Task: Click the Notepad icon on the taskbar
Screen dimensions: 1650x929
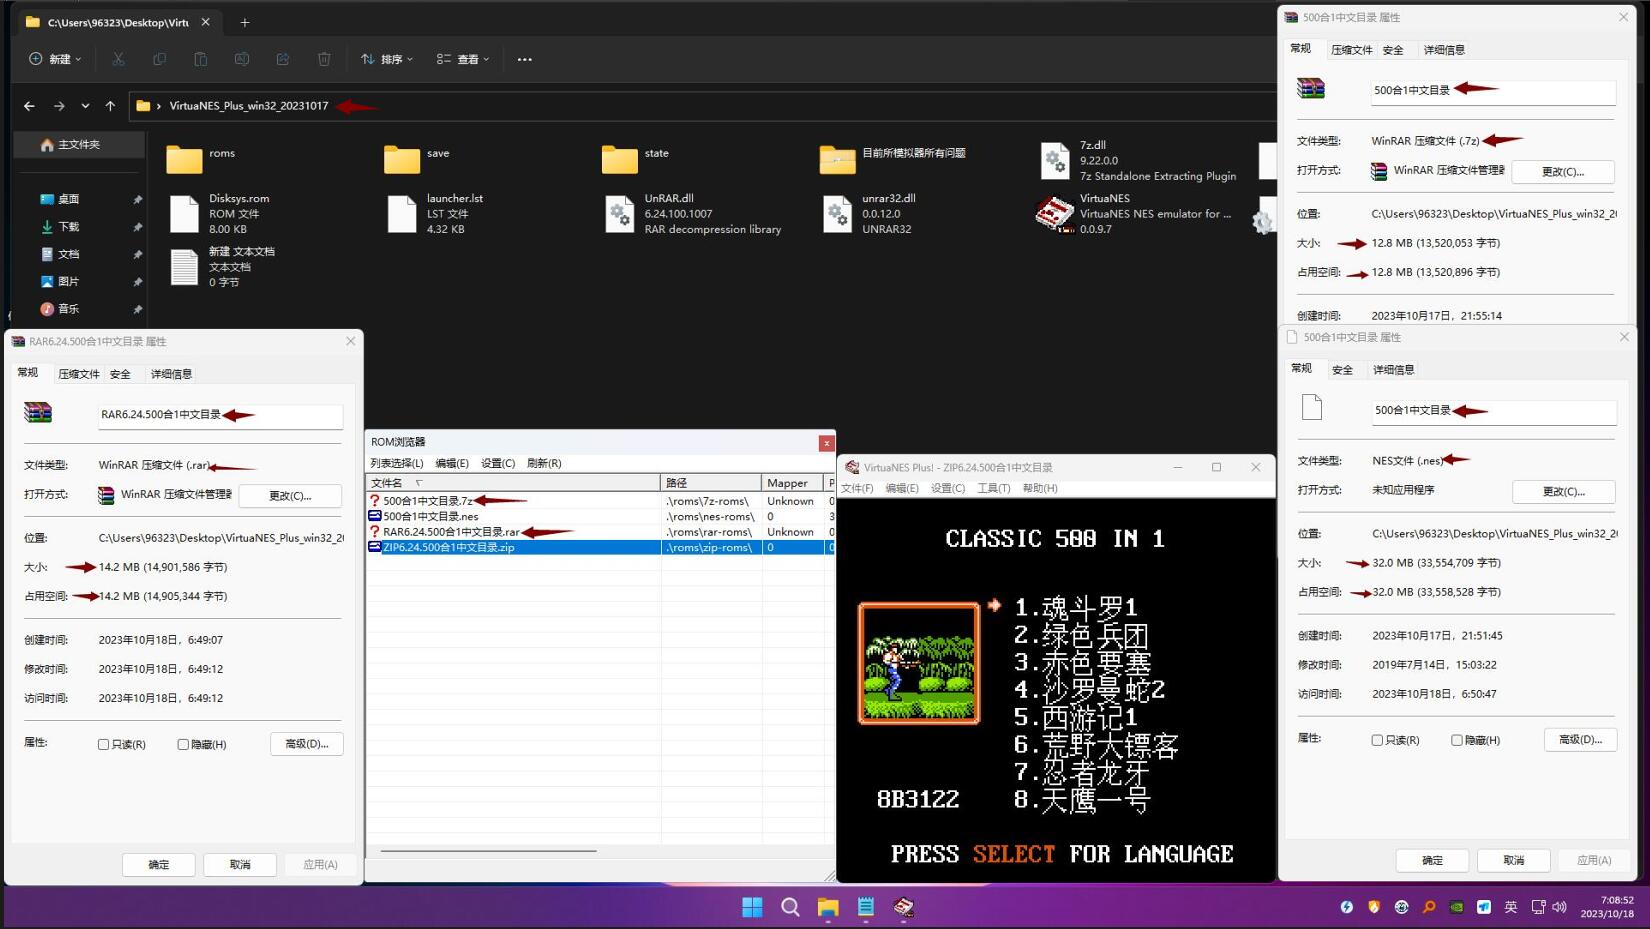Action: [x=866, y=907]
